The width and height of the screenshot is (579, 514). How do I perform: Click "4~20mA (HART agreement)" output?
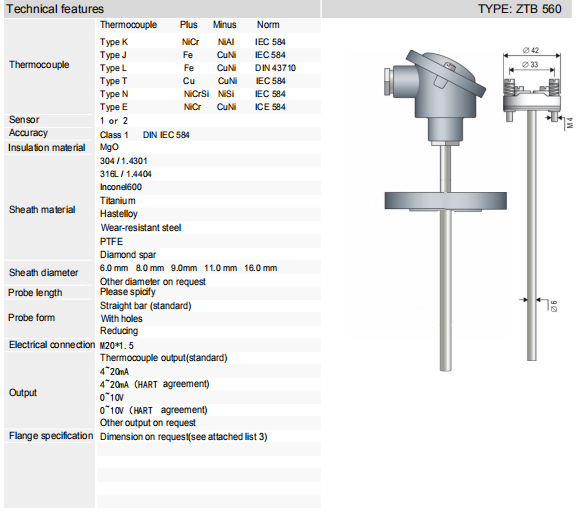pos(154,384)
